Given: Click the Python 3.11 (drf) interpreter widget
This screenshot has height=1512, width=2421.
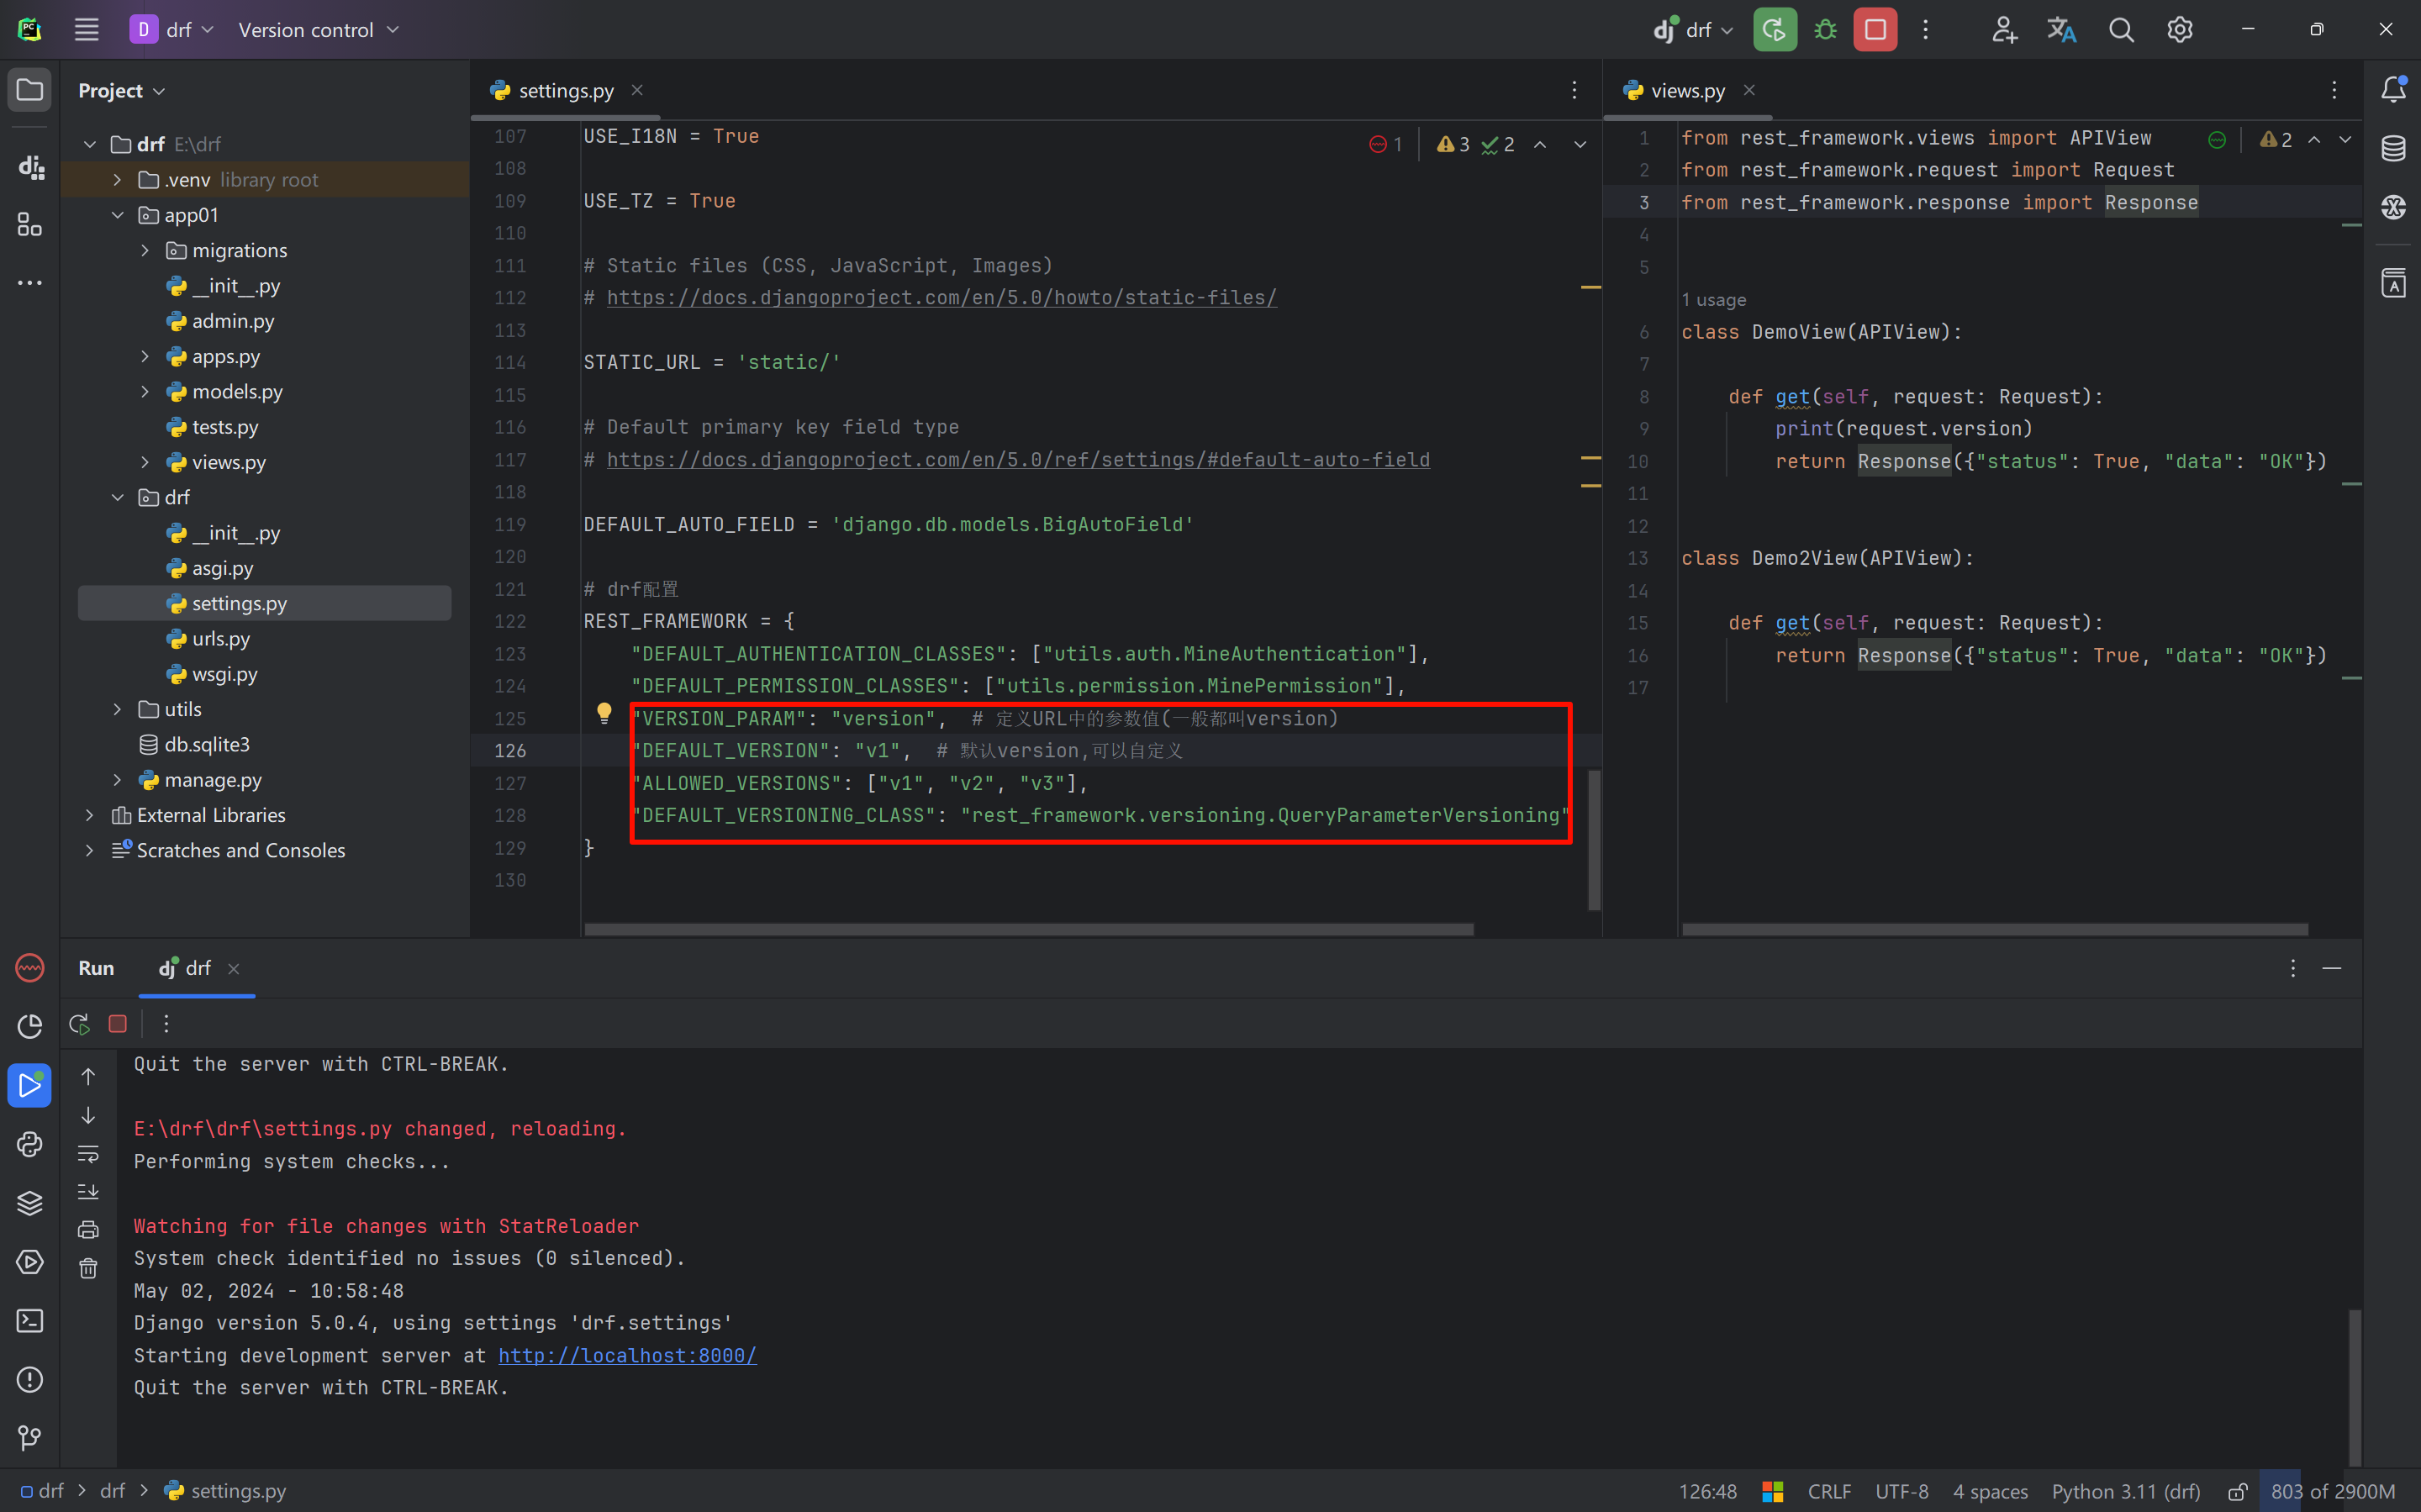Looking at the screenshot, I should click(x=2126, y=1492).
